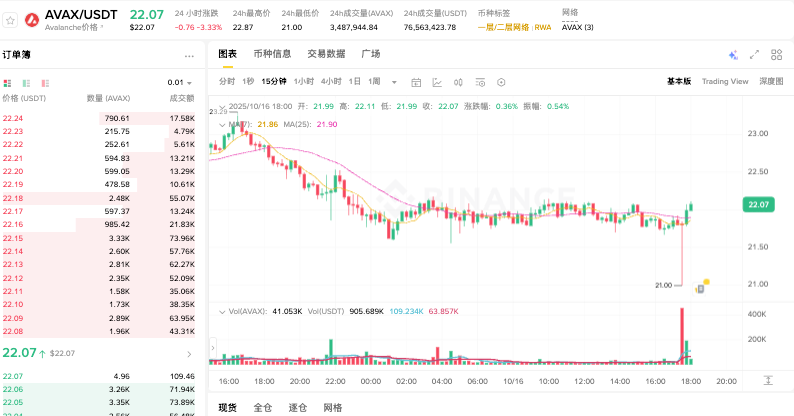This screenshot has width=794, height=416.
Task: Click the 数量 (AVAX) column header
Action: coord(108,98)
